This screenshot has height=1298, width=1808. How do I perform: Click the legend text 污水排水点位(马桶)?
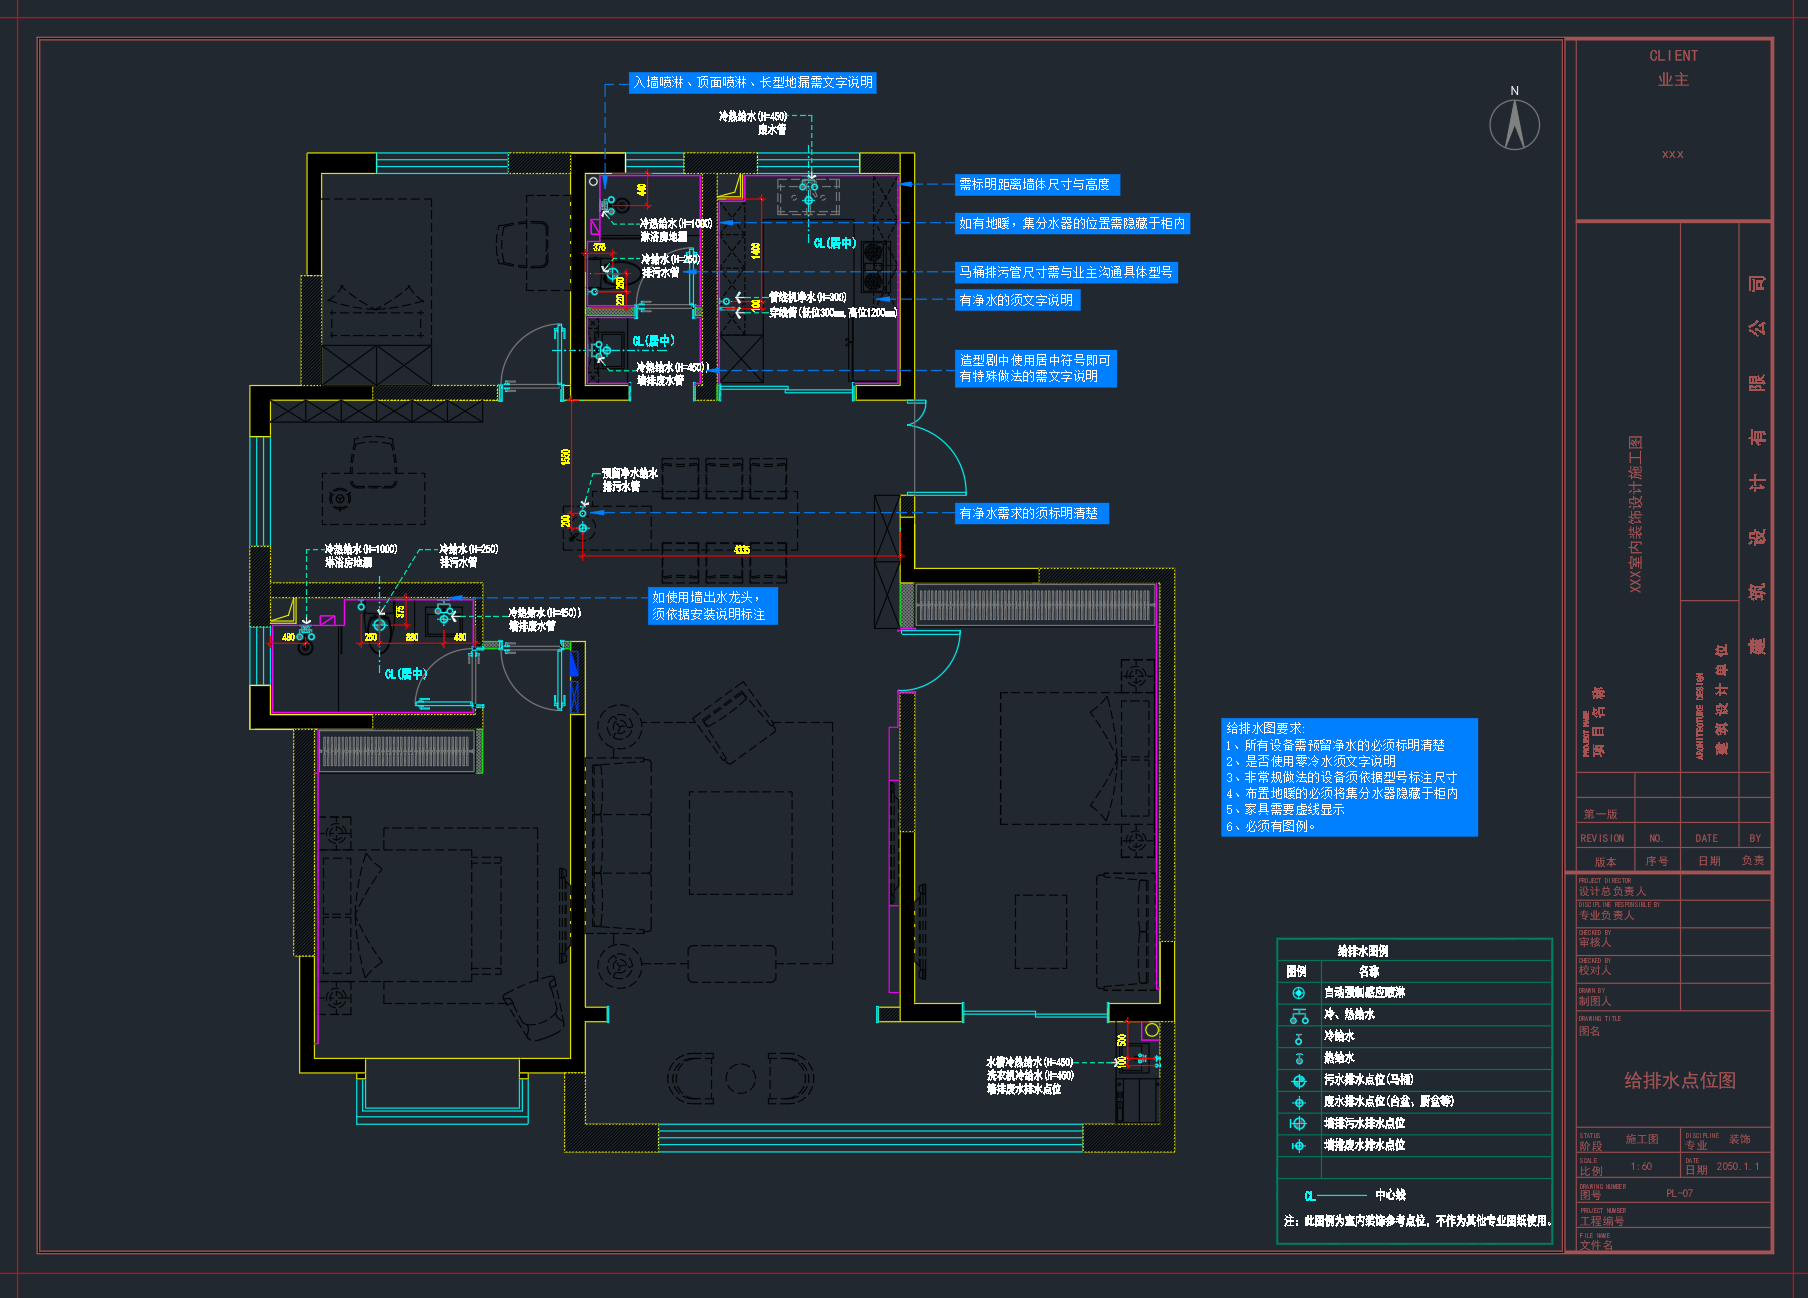[1369, 1080]
